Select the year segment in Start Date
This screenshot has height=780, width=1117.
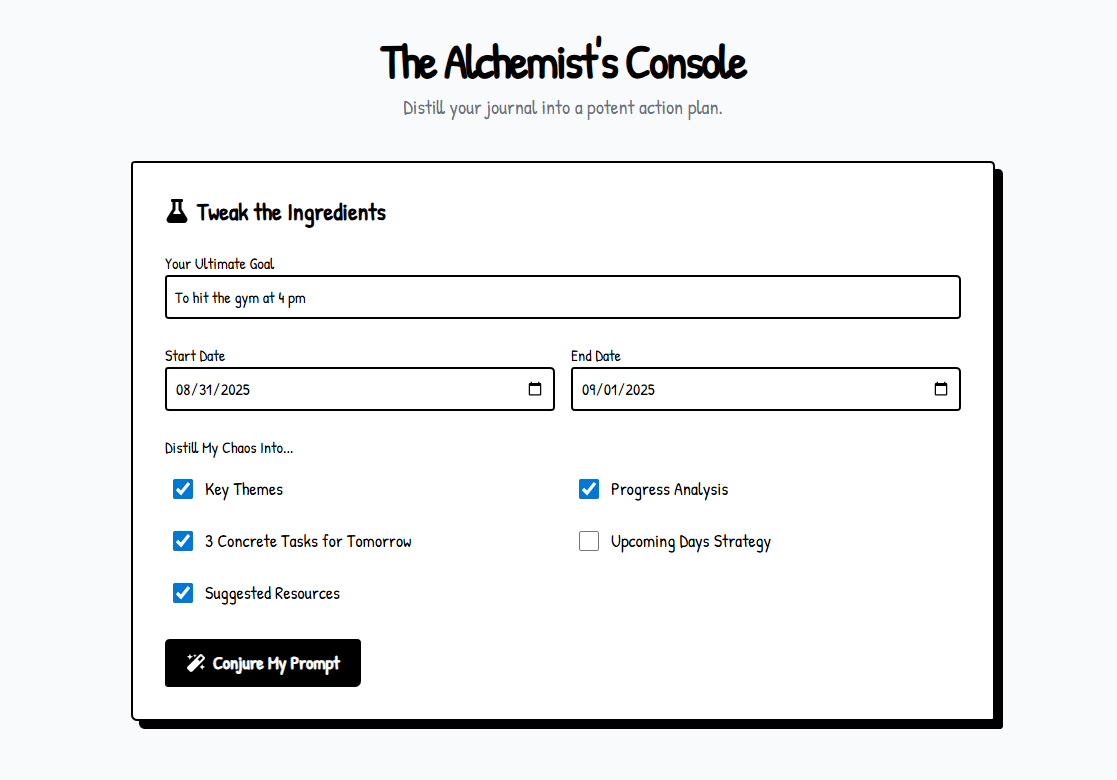235,390
